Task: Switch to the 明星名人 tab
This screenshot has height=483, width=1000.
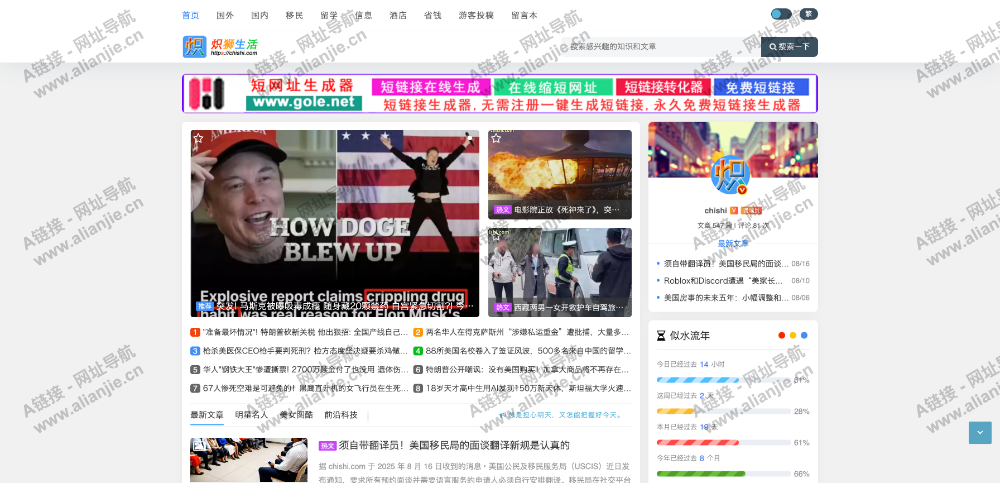Action: tap(251, 414)
